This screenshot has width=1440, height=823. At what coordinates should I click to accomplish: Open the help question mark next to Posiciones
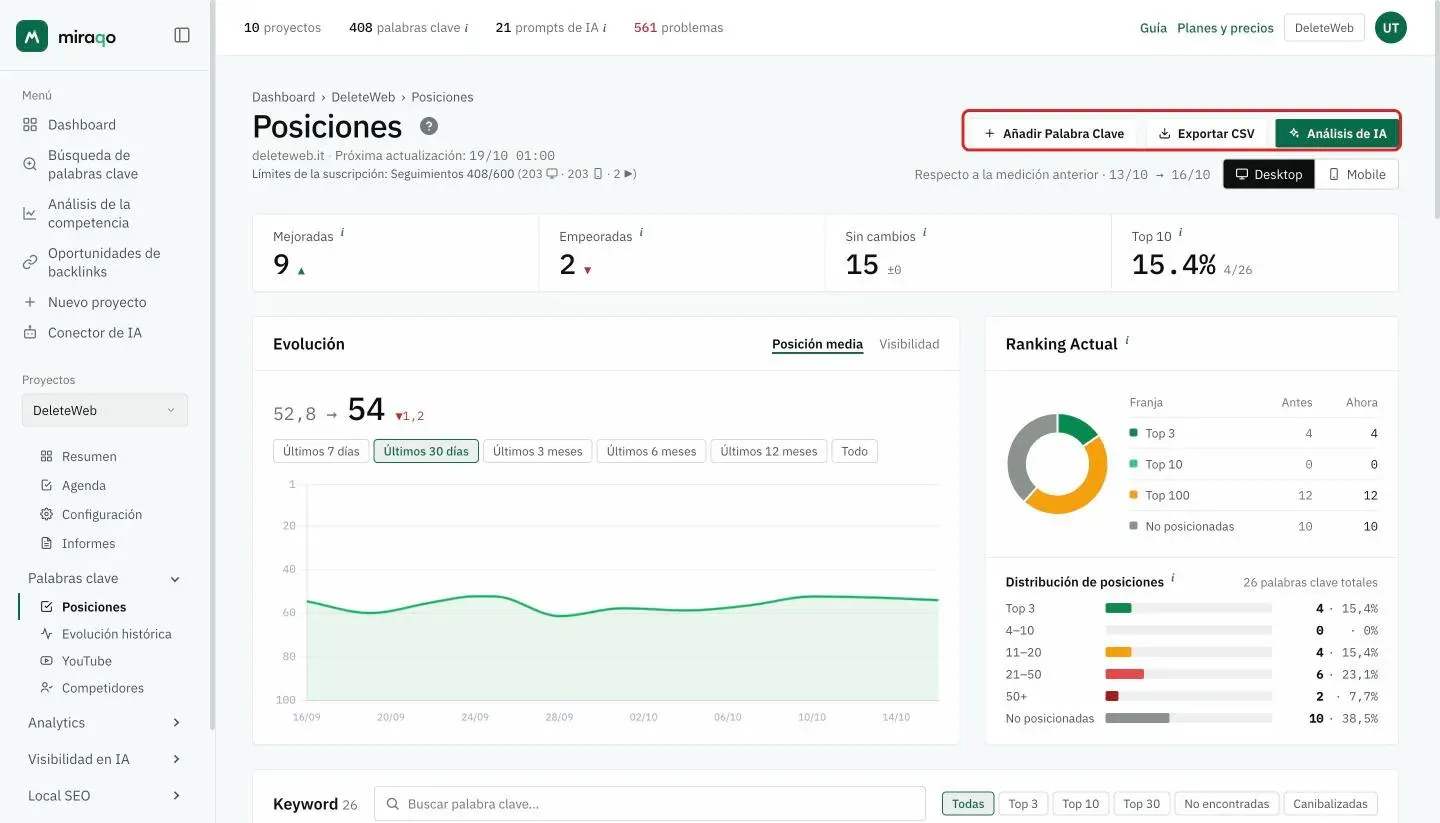click(429, 126)
